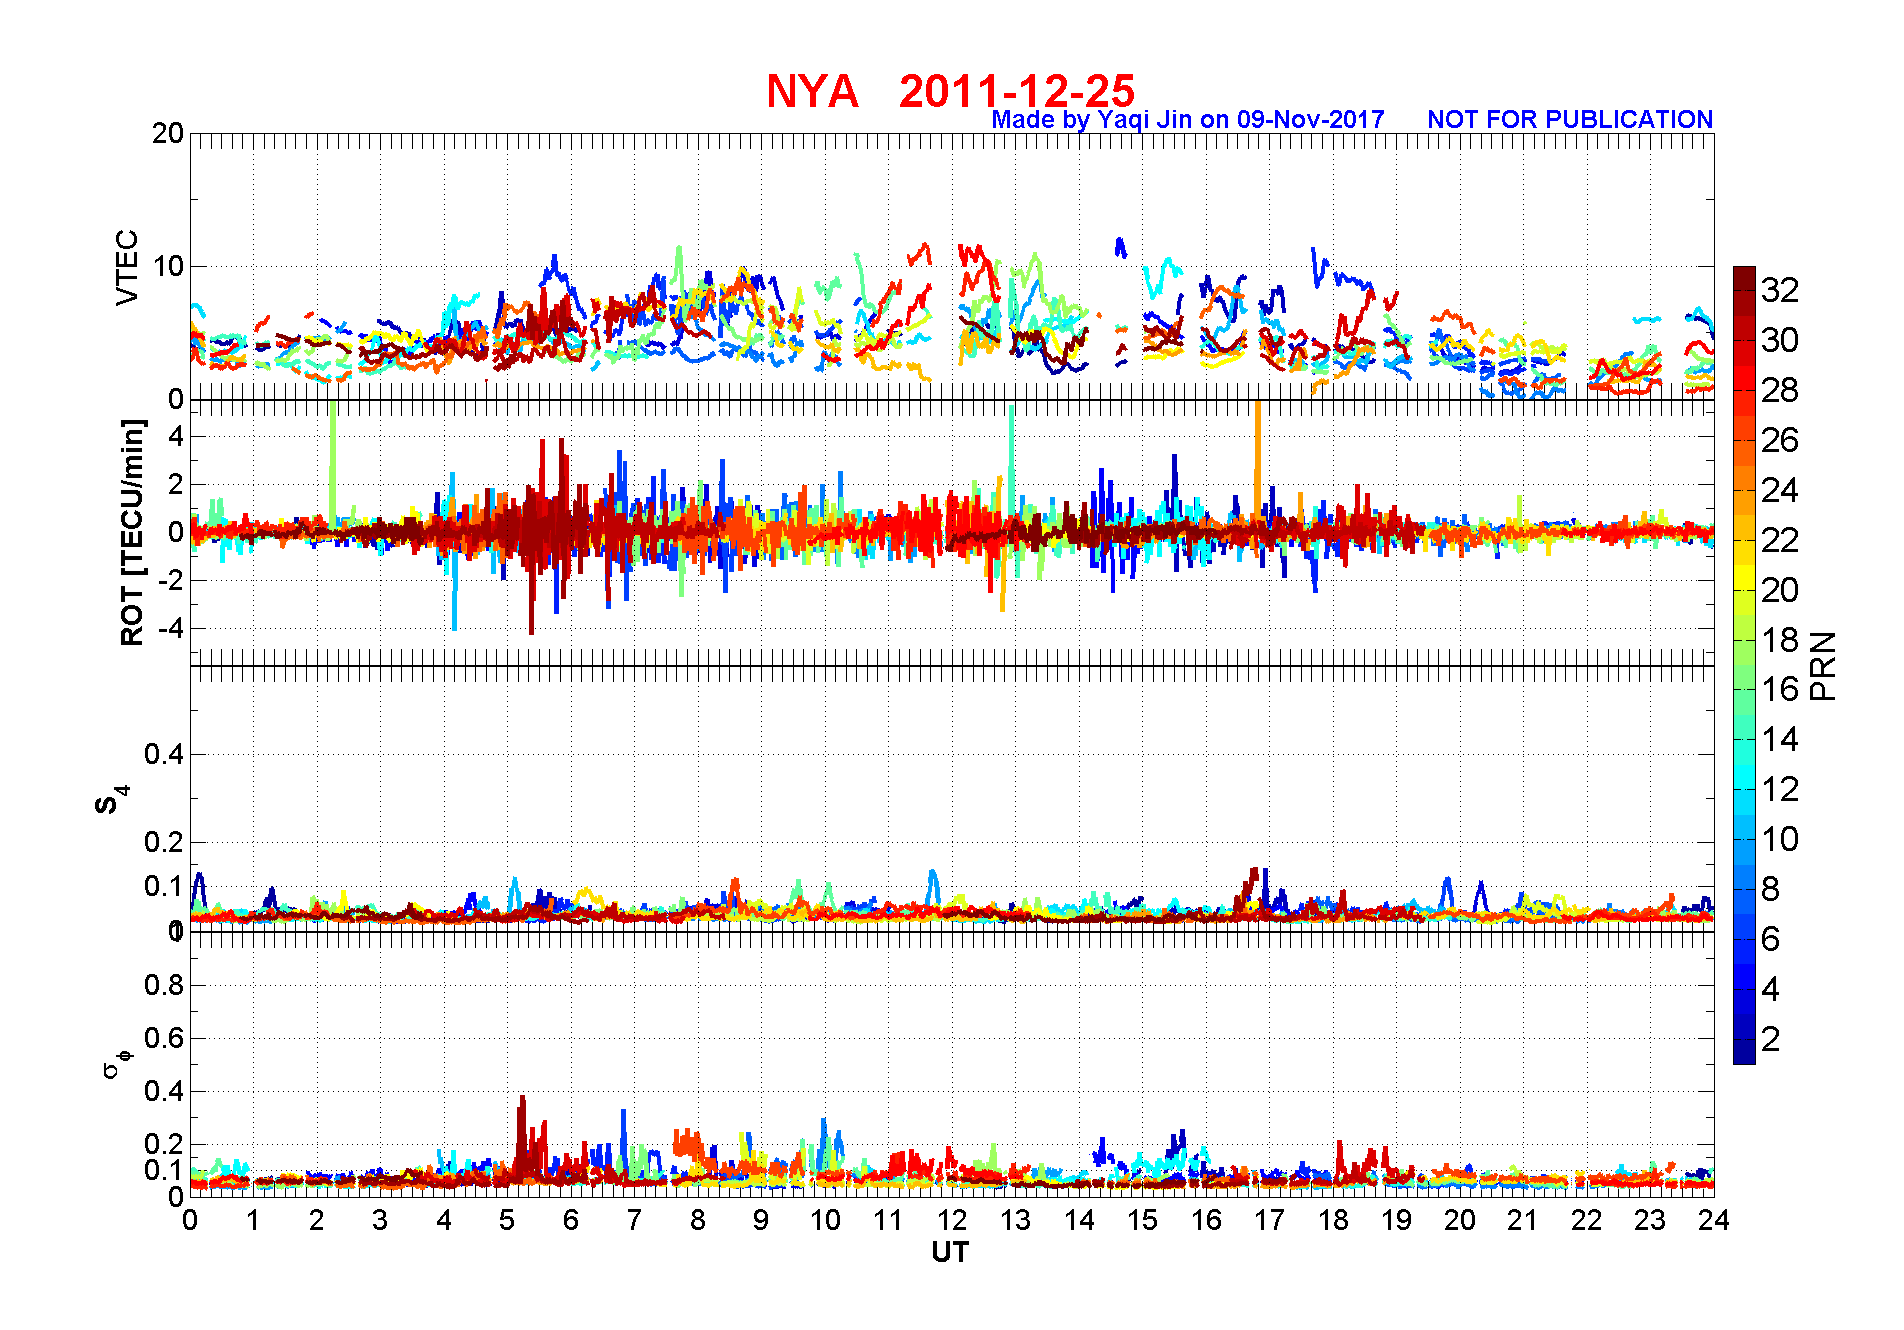Pick the dark blue bottom band of PRN colorbar
Image resolution: width=1904 pixels, height=1330 pixels.
pyautogui.click(x=1744, y=1051)
